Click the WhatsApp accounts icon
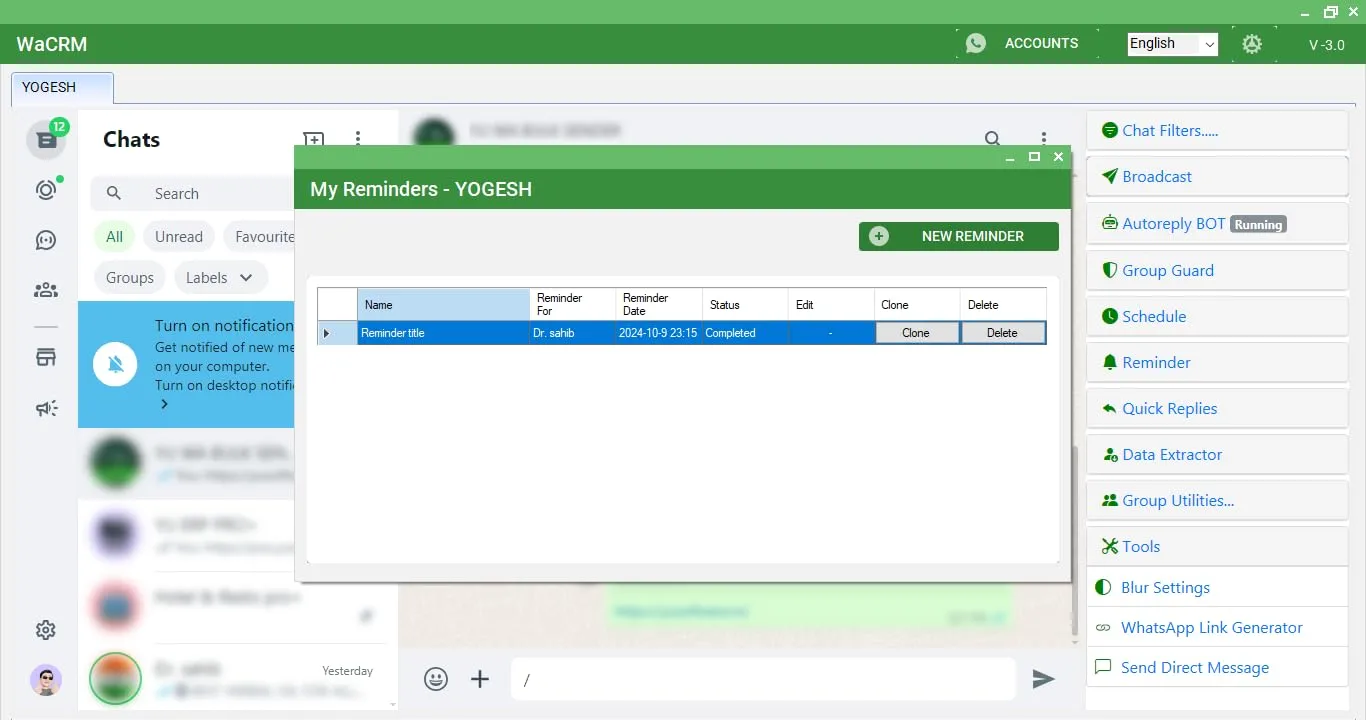1366x720 pixels. (x=976, y=43)
